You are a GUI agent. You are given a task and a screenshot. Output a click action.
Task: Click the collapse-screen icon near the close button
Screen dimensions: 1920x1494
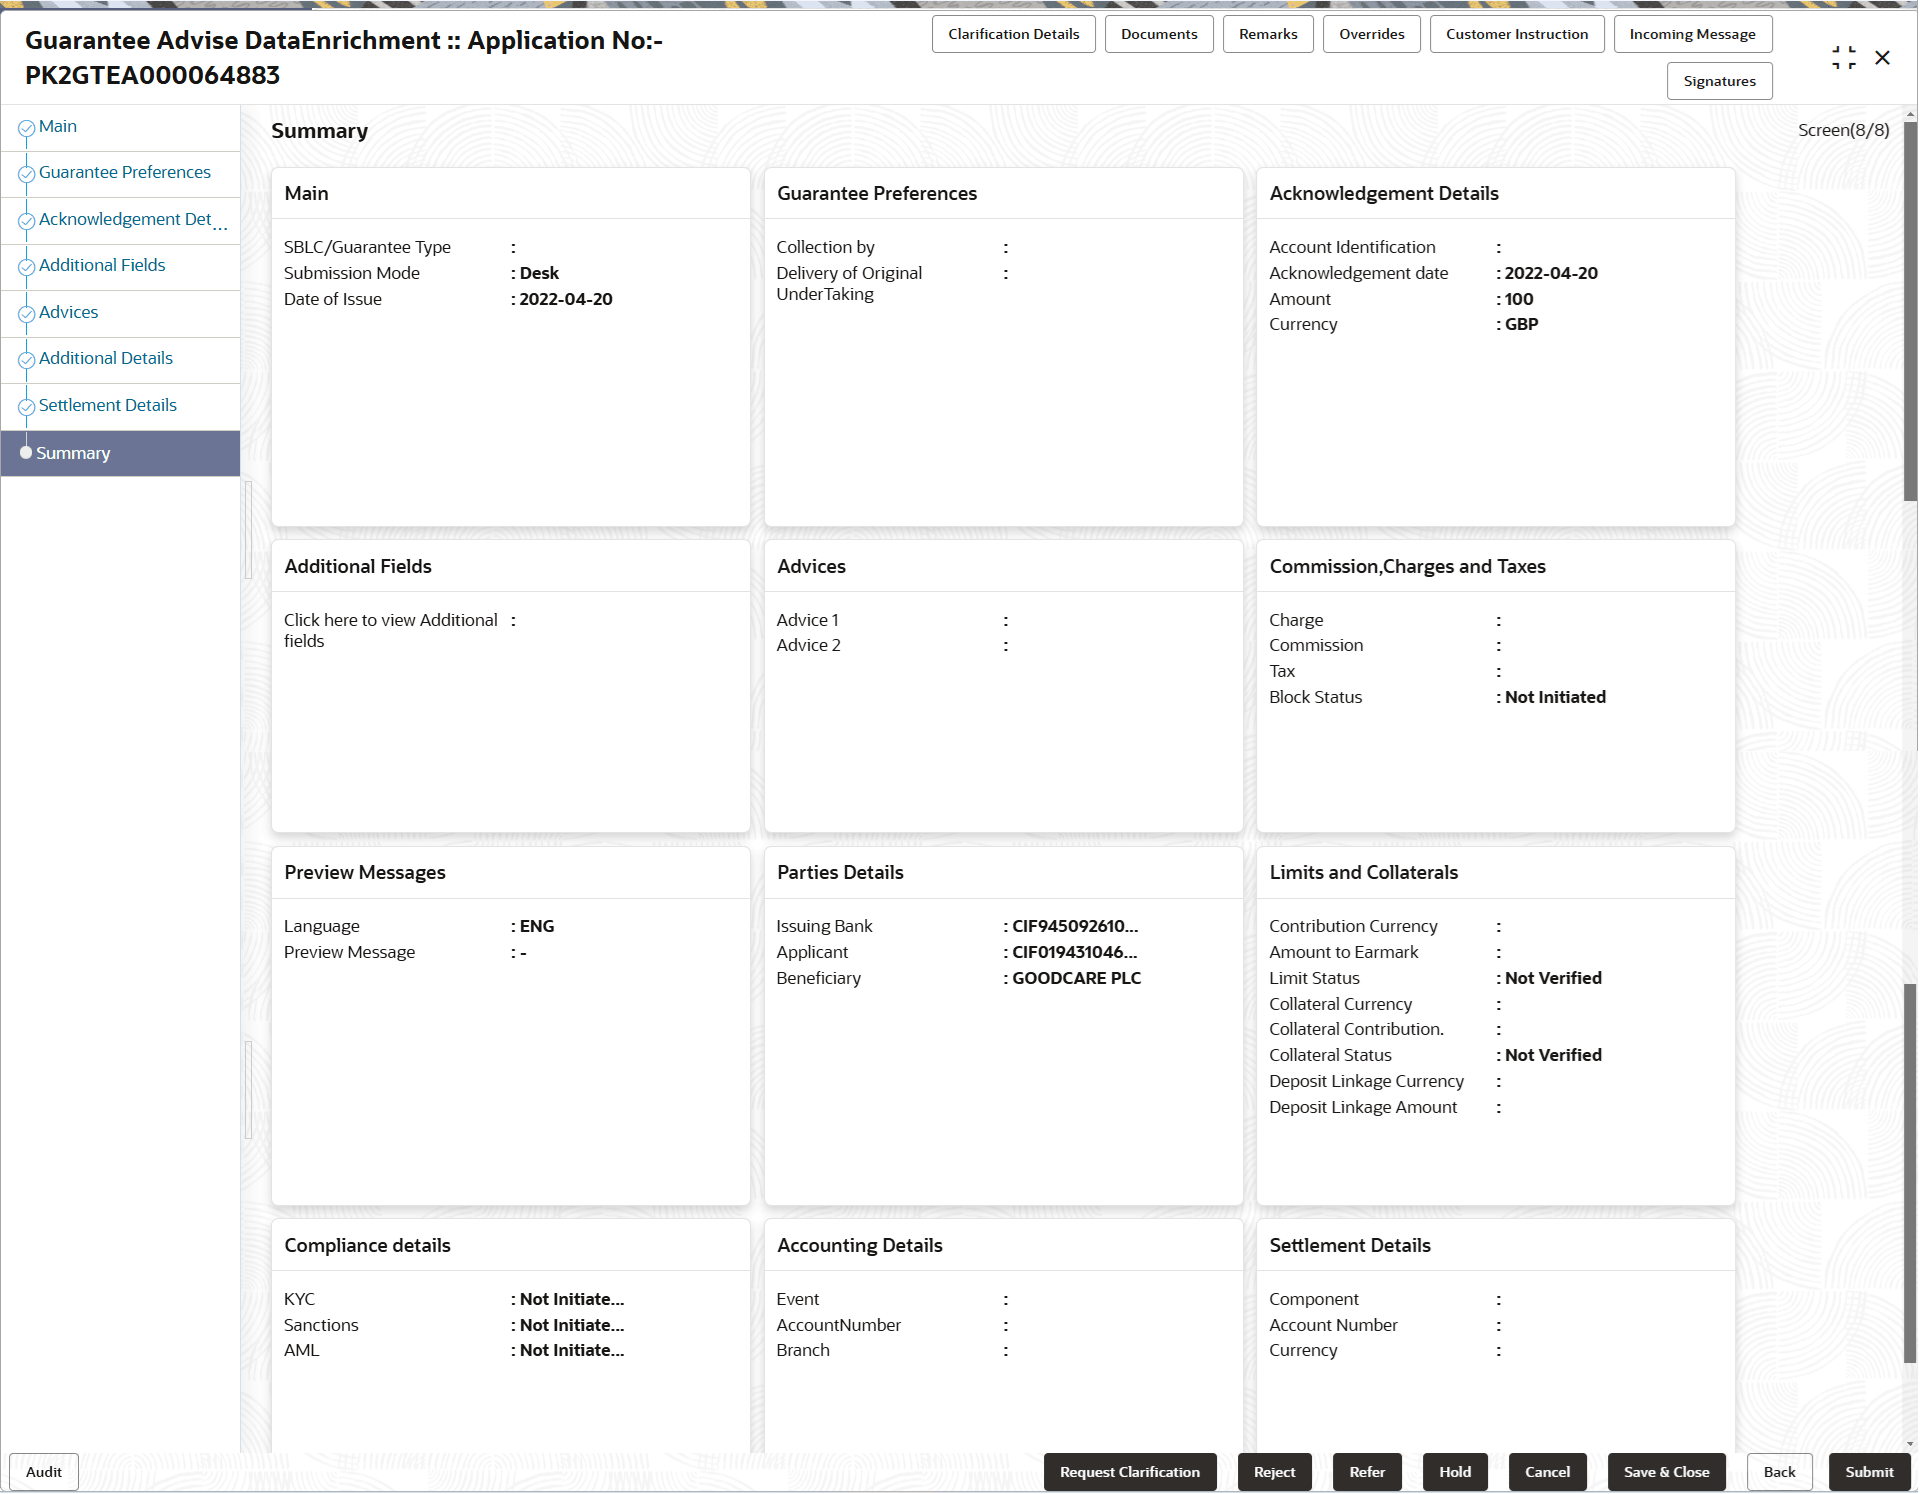point(1843,58)
